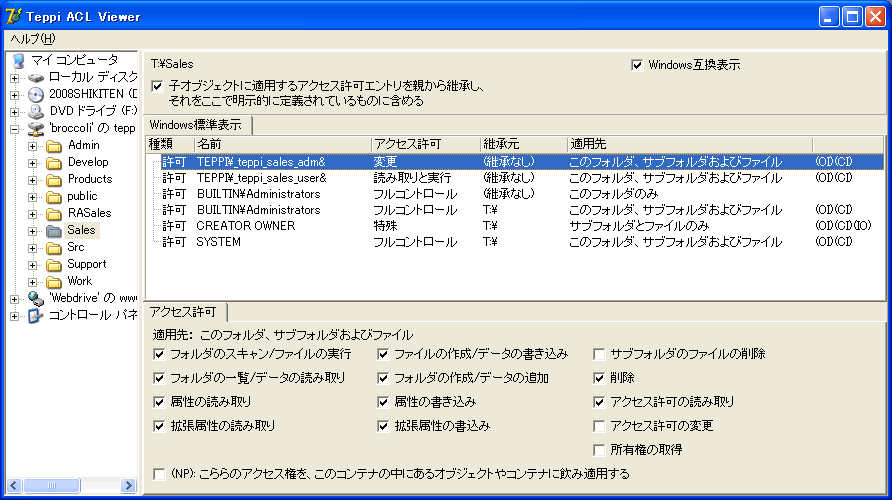Click the Admin folder icon

tap(54, 146)
